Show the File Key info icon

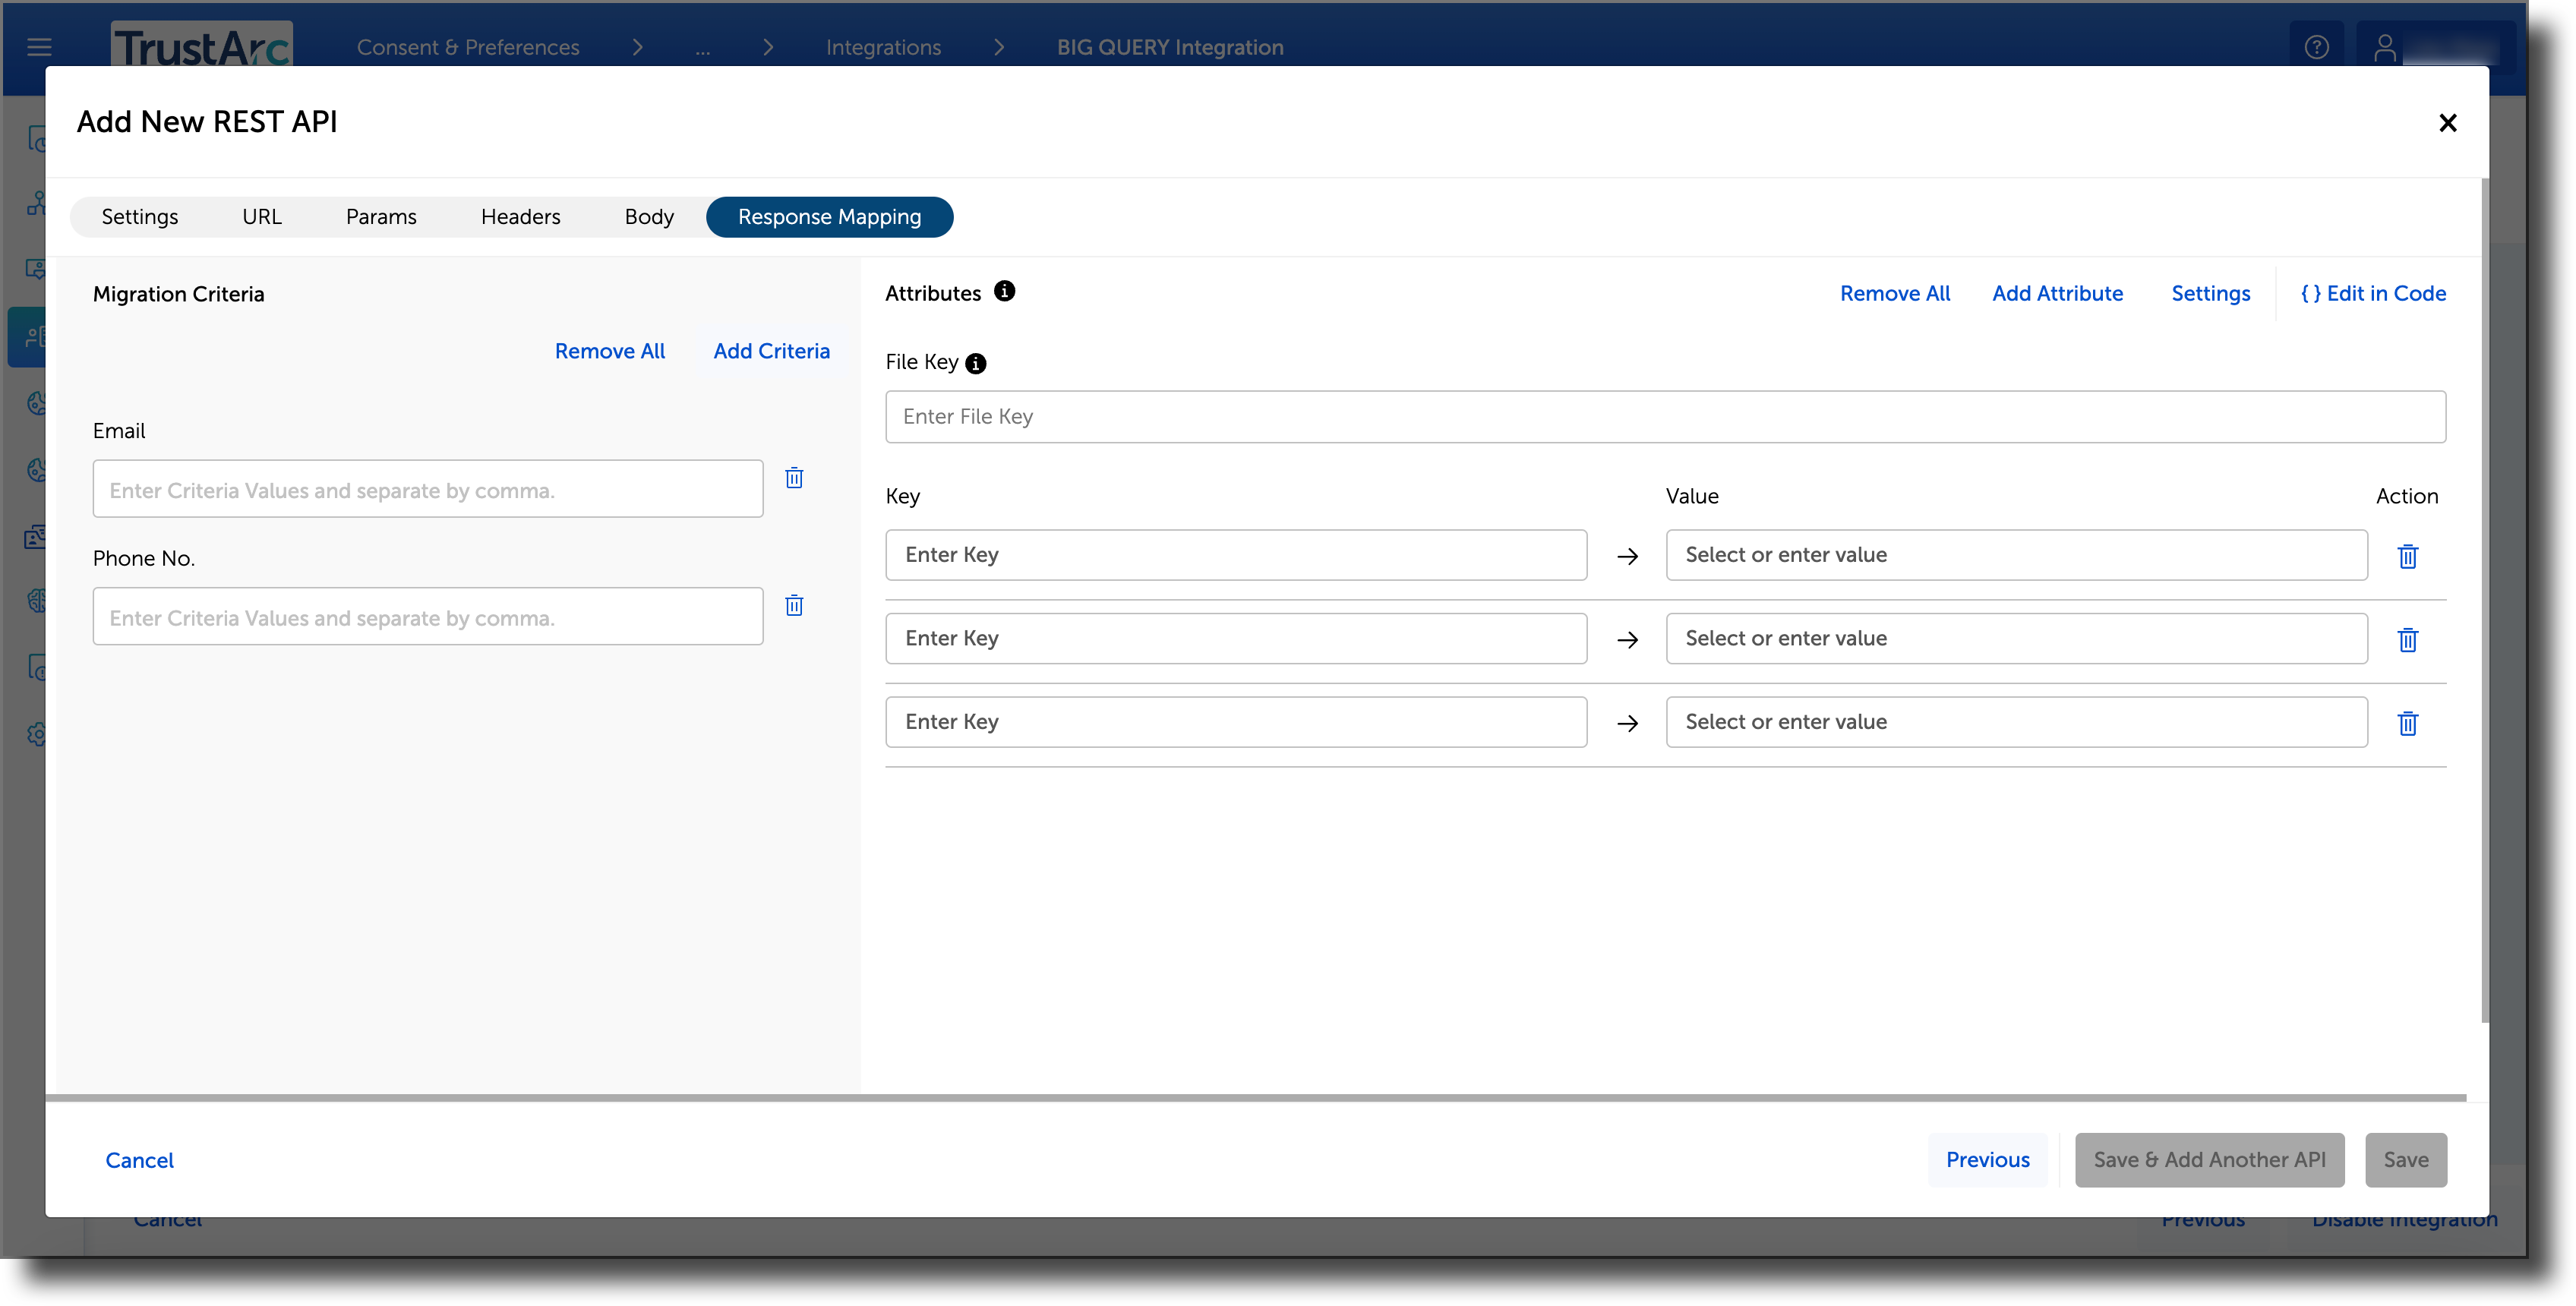975,364
